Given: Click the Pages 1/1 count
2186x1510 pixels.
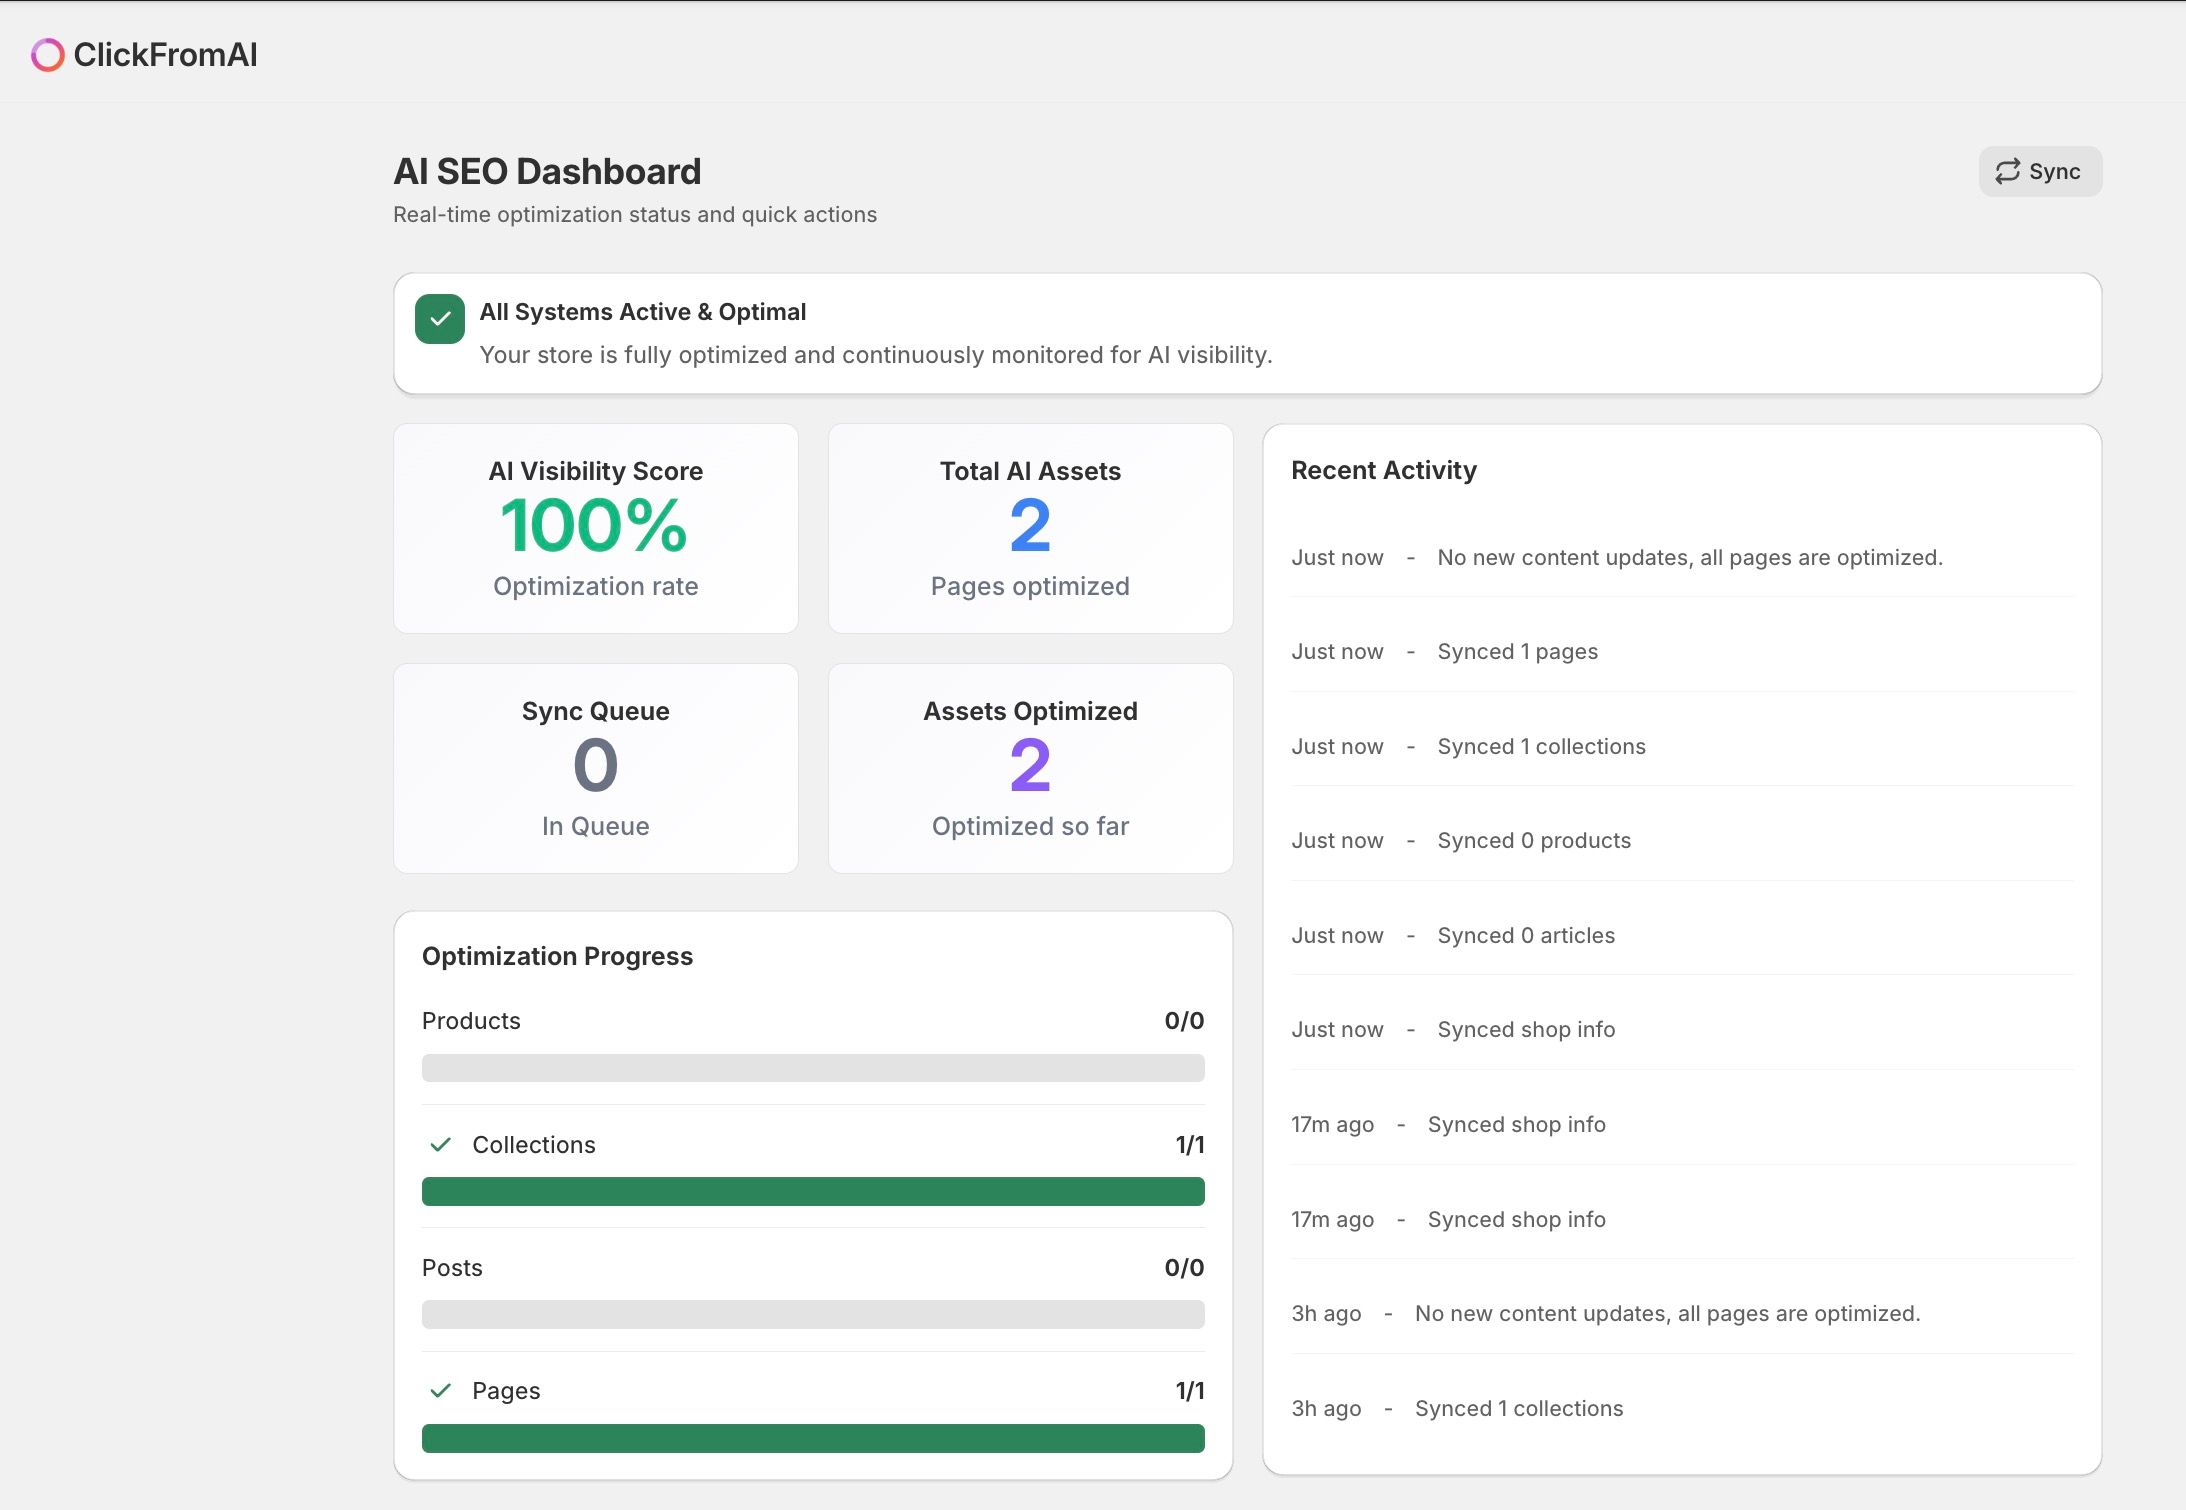Looking at the screenshot, I should click(1190, 1391).
